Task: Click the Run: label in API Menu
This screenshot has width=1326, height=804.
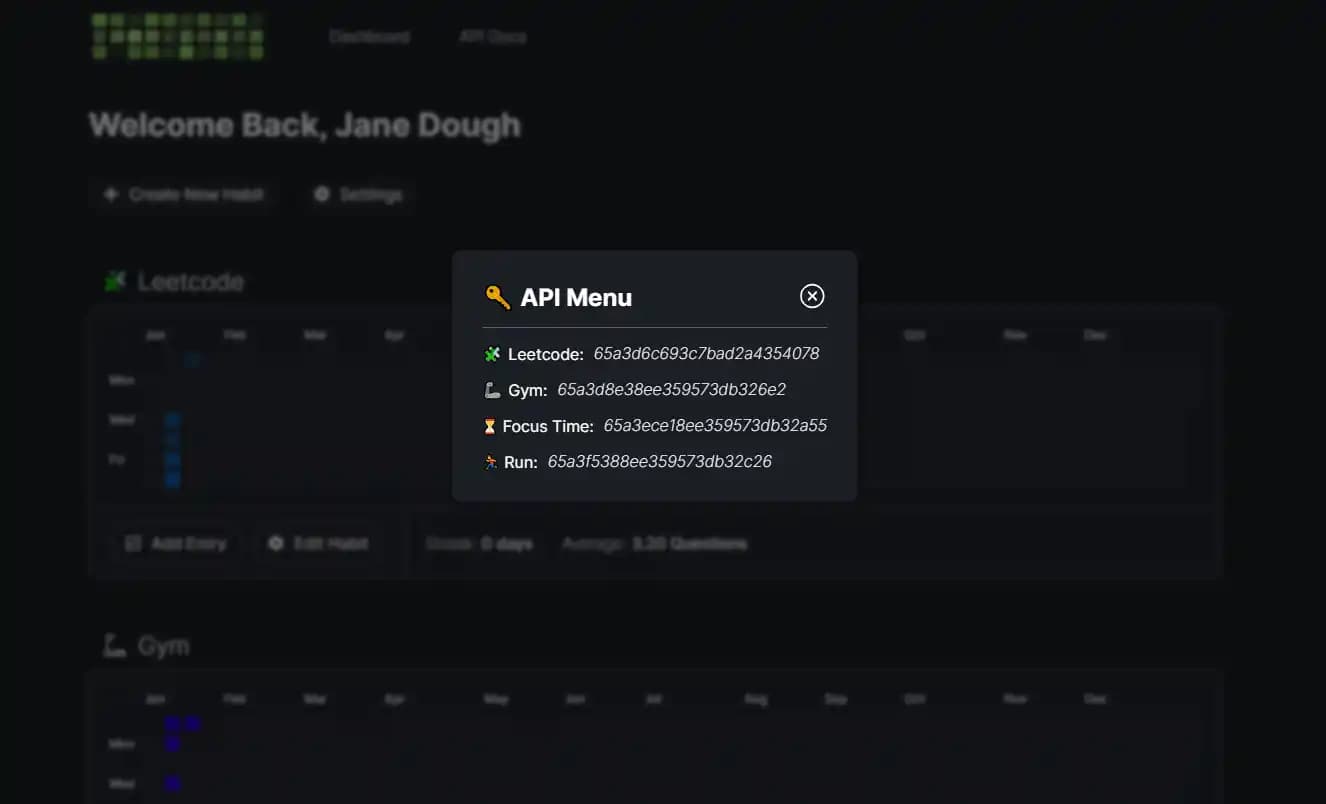Action: pyautogui.click(x=521, y=462)
